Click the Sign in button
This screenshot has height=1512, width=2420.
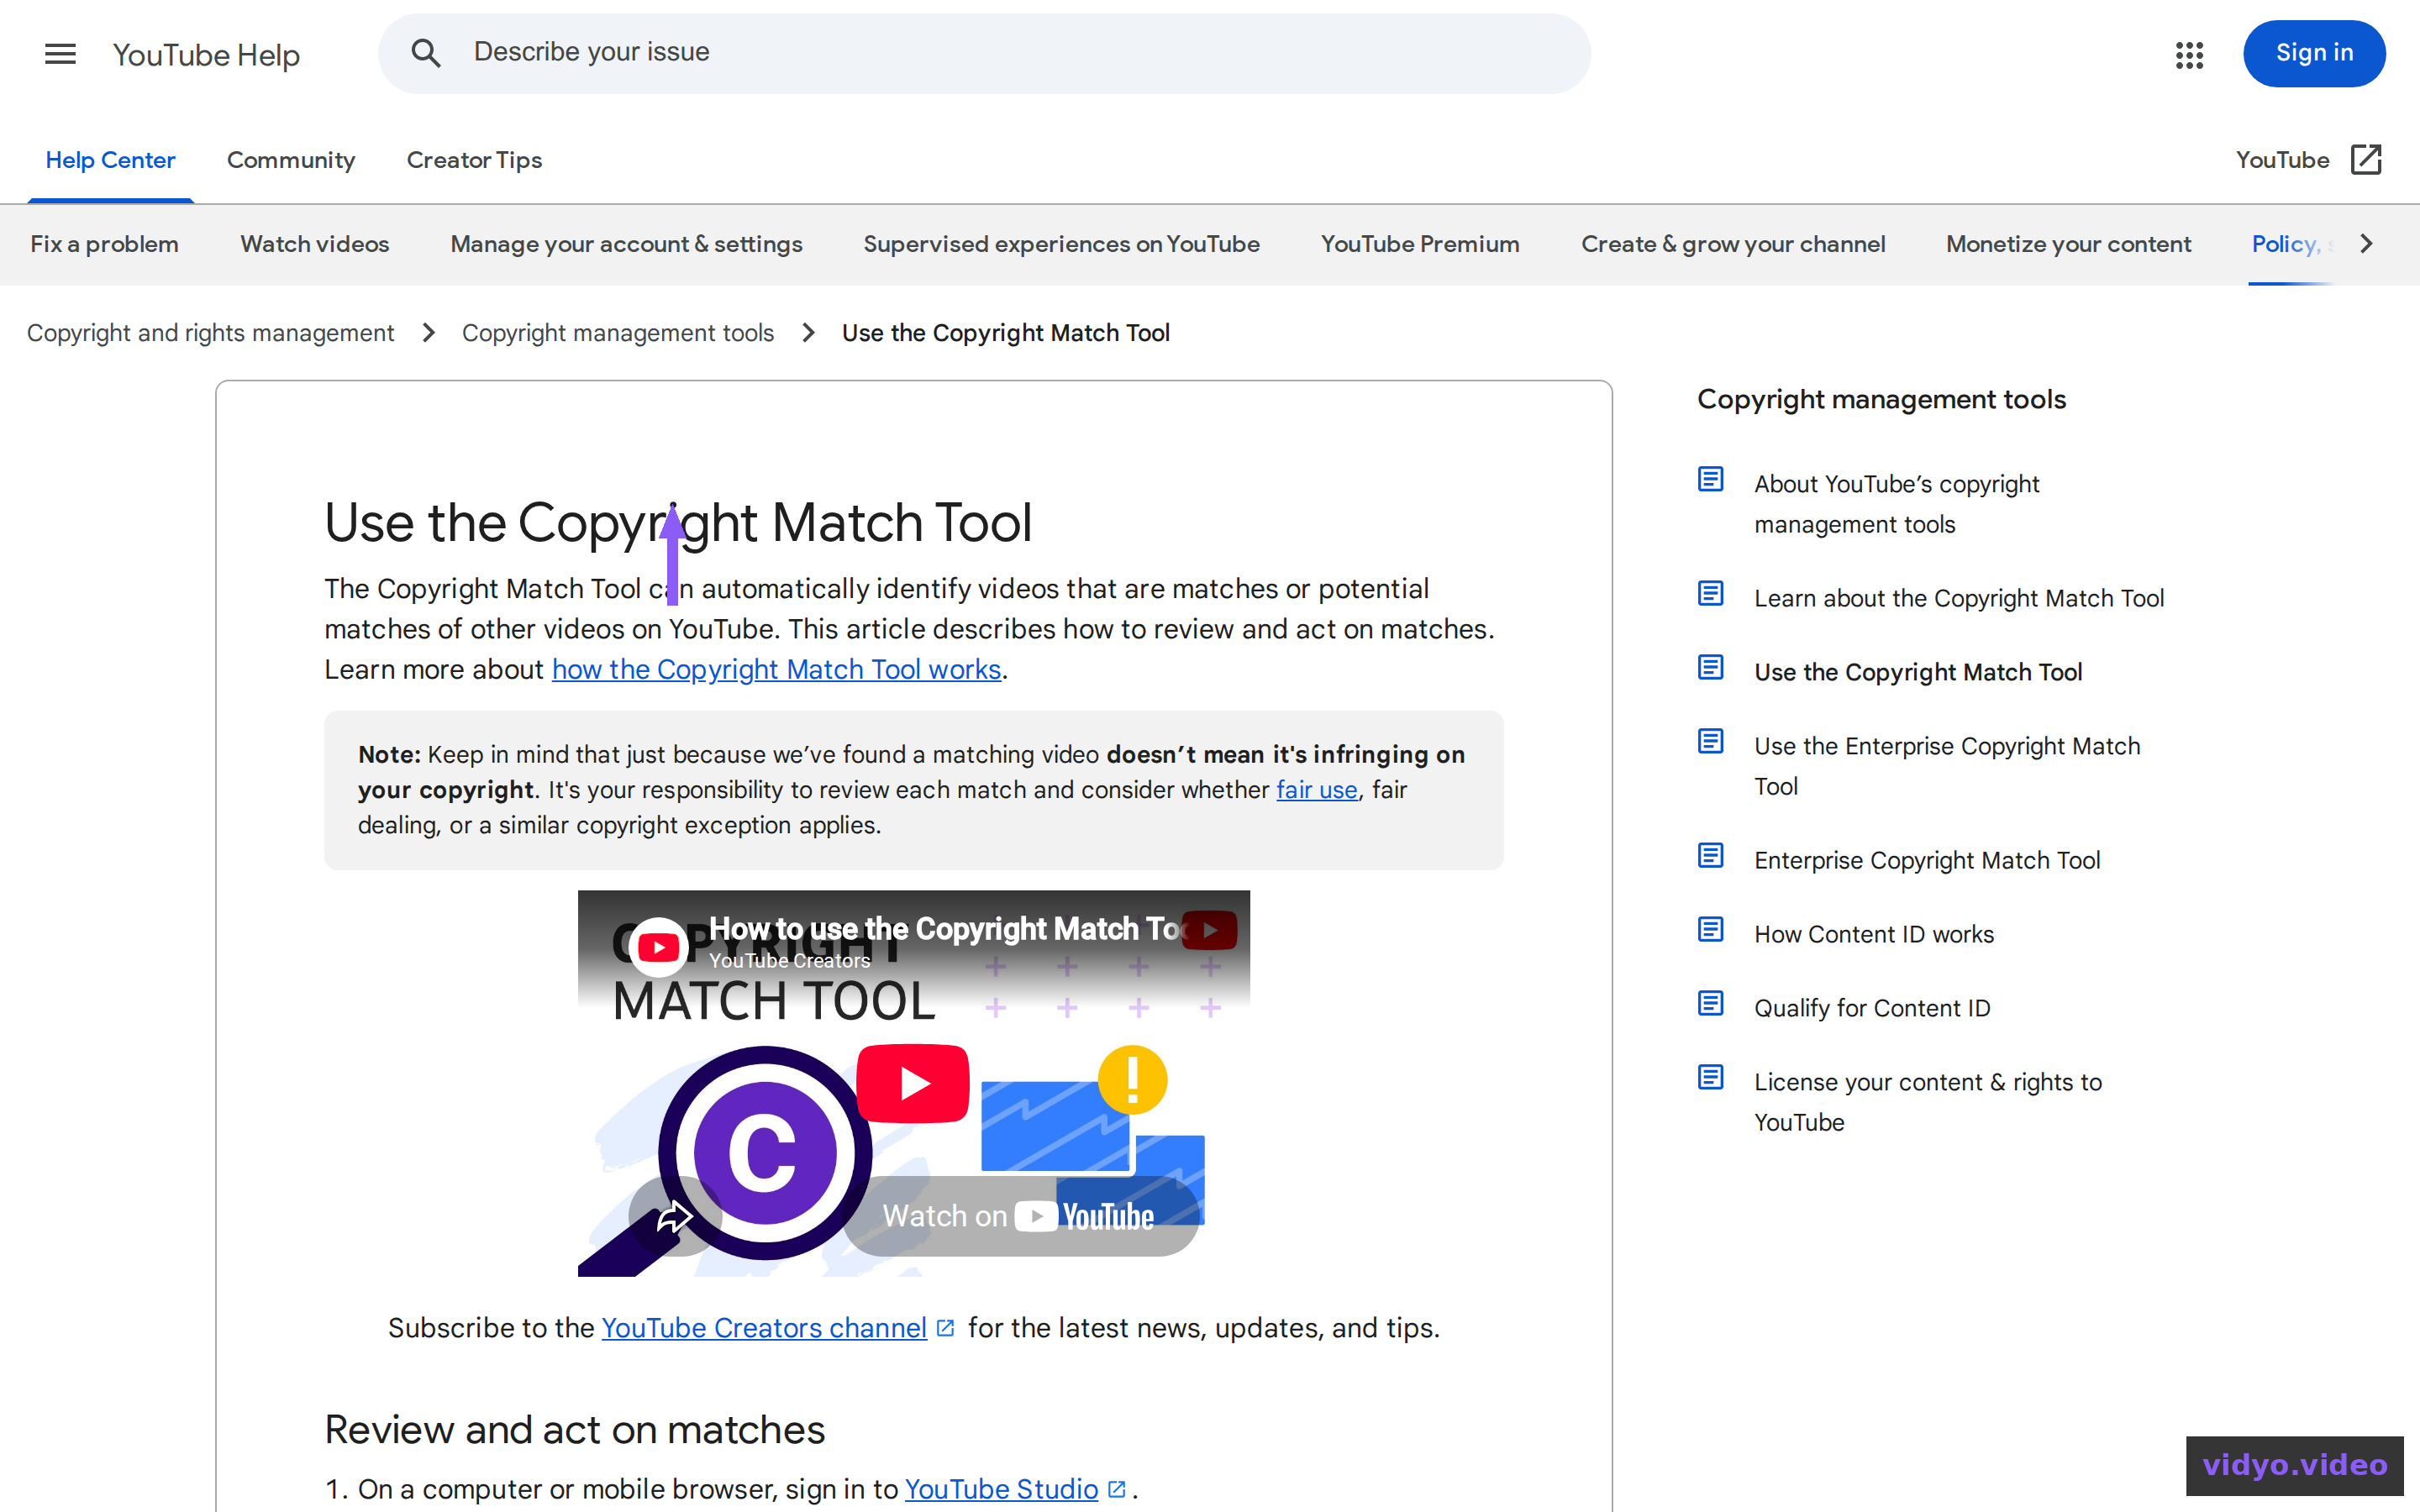pos(2314,53)
